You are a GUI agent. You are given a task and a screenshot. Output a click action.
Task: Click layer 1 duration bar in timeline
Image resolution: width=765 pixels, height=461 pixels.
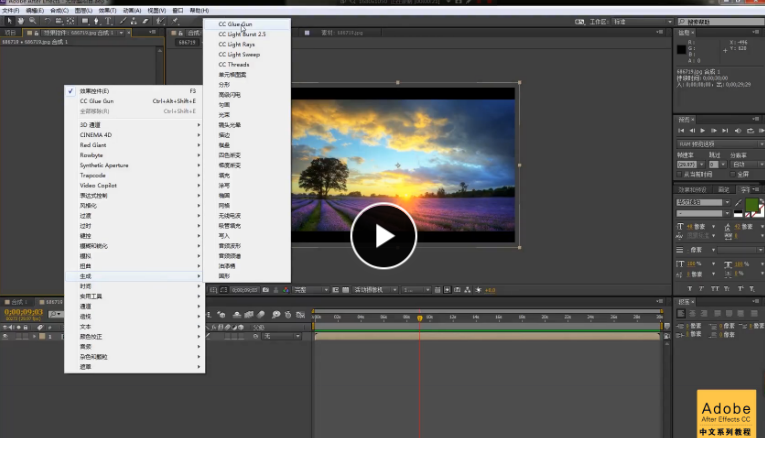[x=487, y=336]
